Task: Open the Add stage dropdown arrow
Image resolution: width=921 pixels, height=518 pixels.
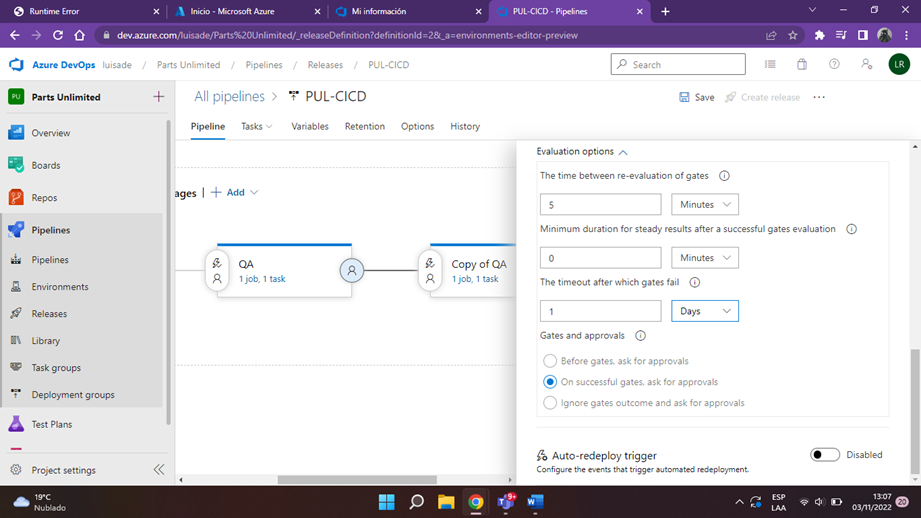Action: click(254, 192)
